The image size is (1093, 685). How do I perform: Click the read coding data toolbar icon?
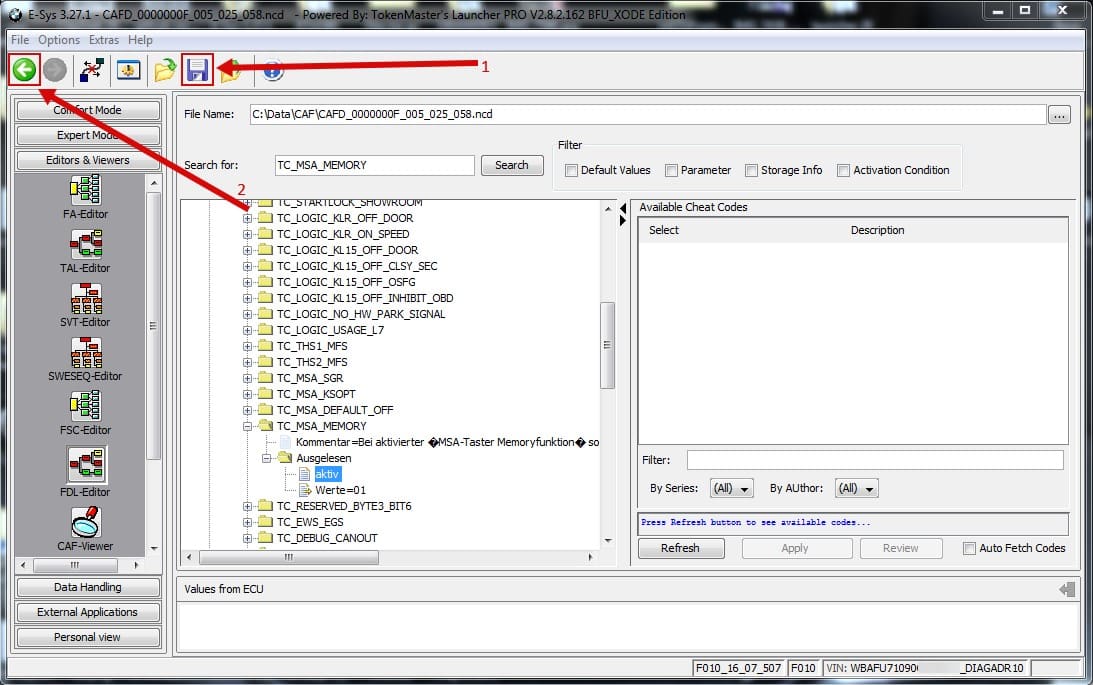click(128, 70)
